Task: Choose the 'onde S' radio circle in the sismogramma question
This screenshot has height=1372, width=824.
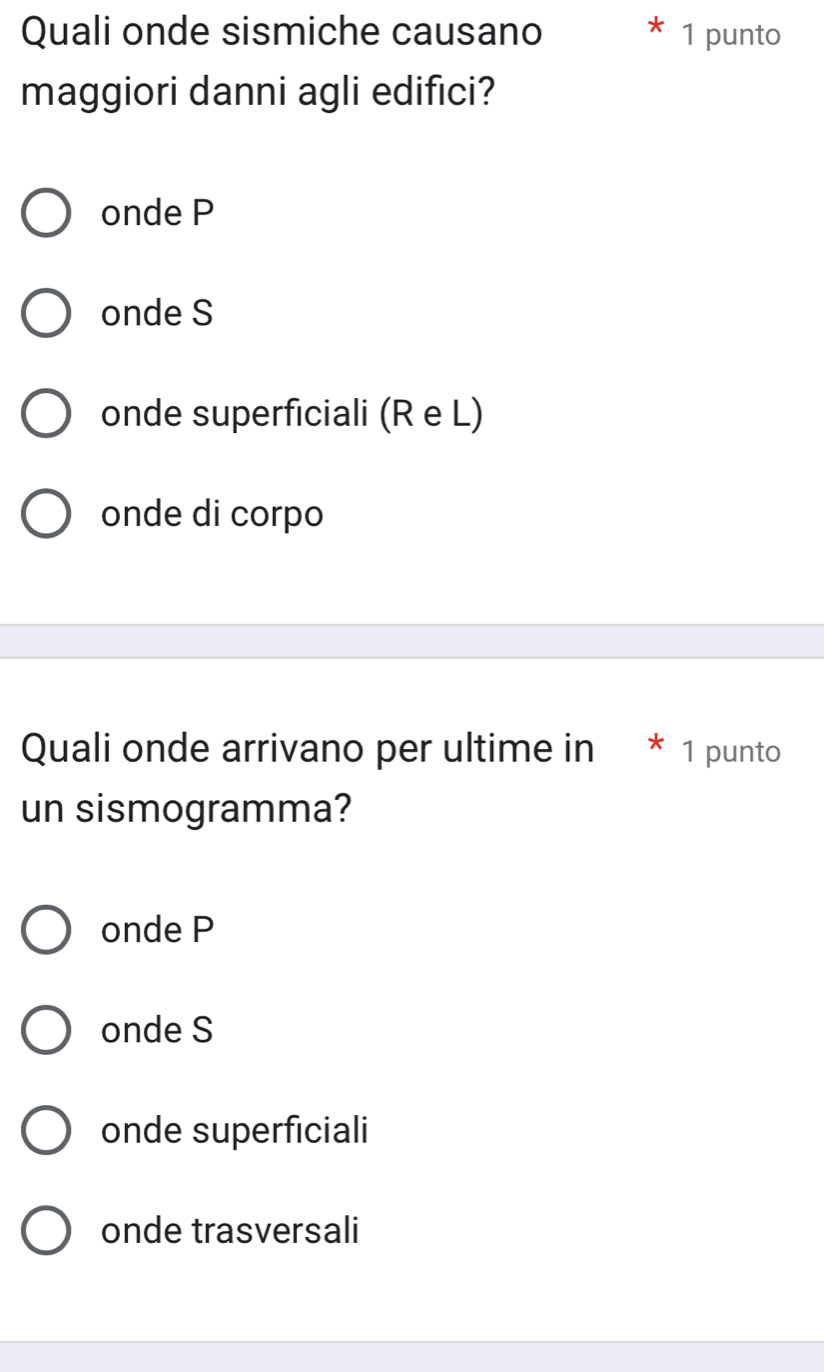Action: (x=46, y=1031)
